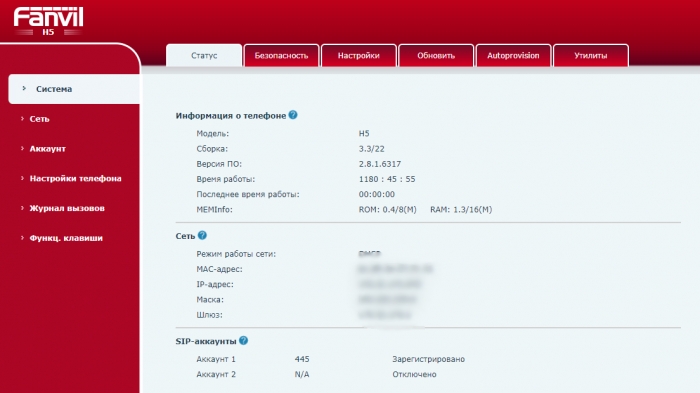Click the Fanvil H5 logo

click(48, 21)
